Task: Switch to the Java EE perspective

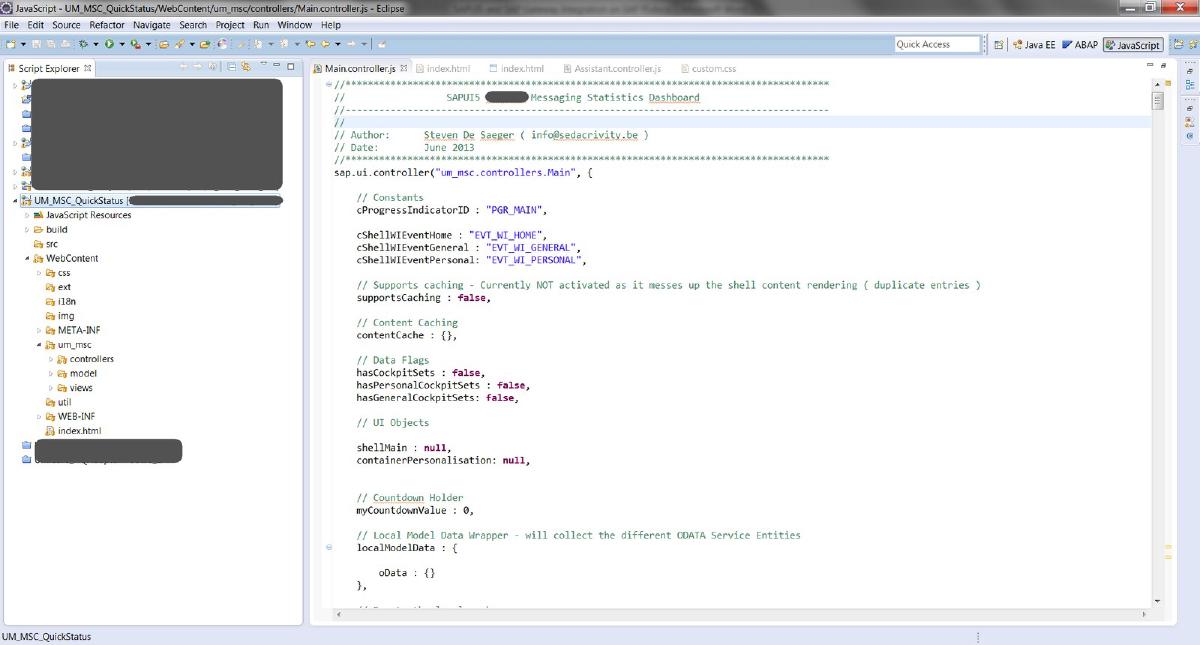Action: tap(1034, 45)
